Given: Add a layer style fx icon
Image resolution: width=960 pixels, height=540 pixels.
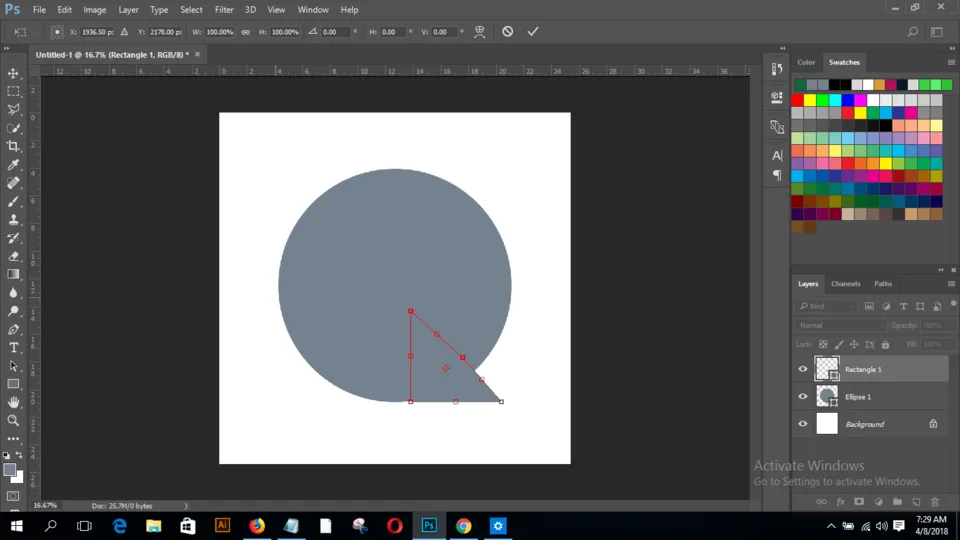Looking at the screenshot, I should 841,502.
